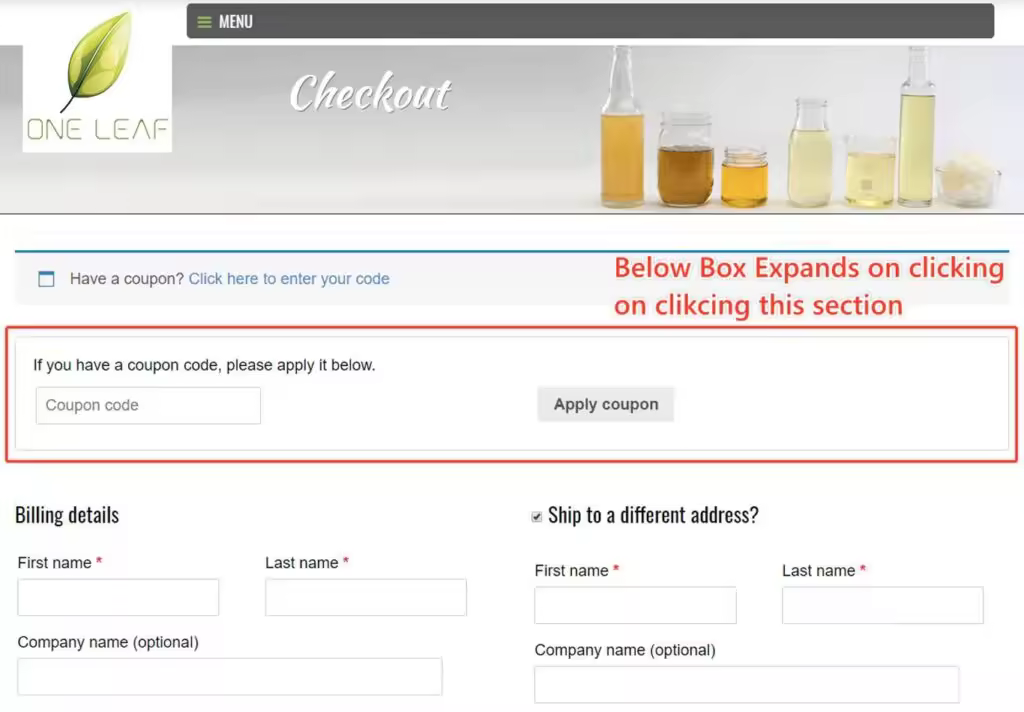The height and width of the screenshot is (712, 1024).
Task: Open the MENU label in navbar
Action: click(x=236, y=22)
